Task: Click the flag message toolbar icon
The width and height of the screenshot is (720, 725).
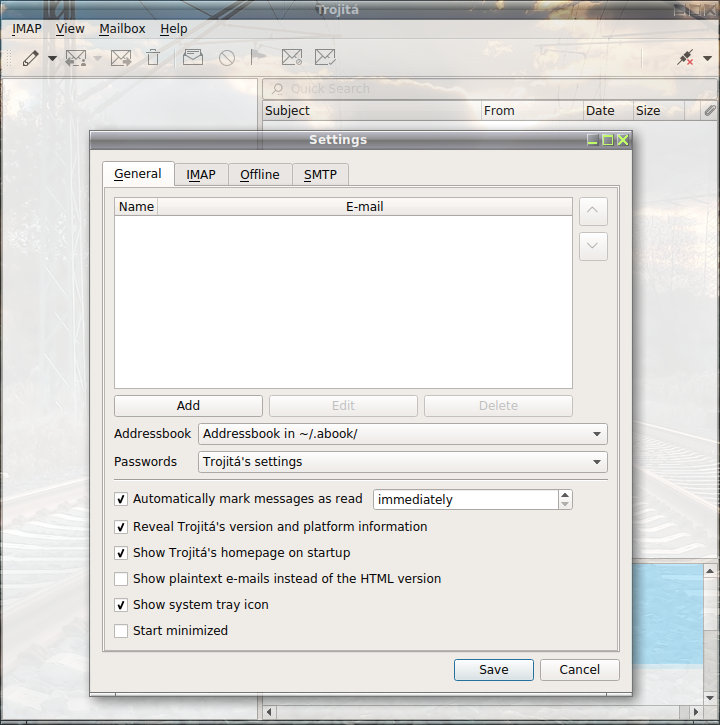Action: click(x=258, y=57)
